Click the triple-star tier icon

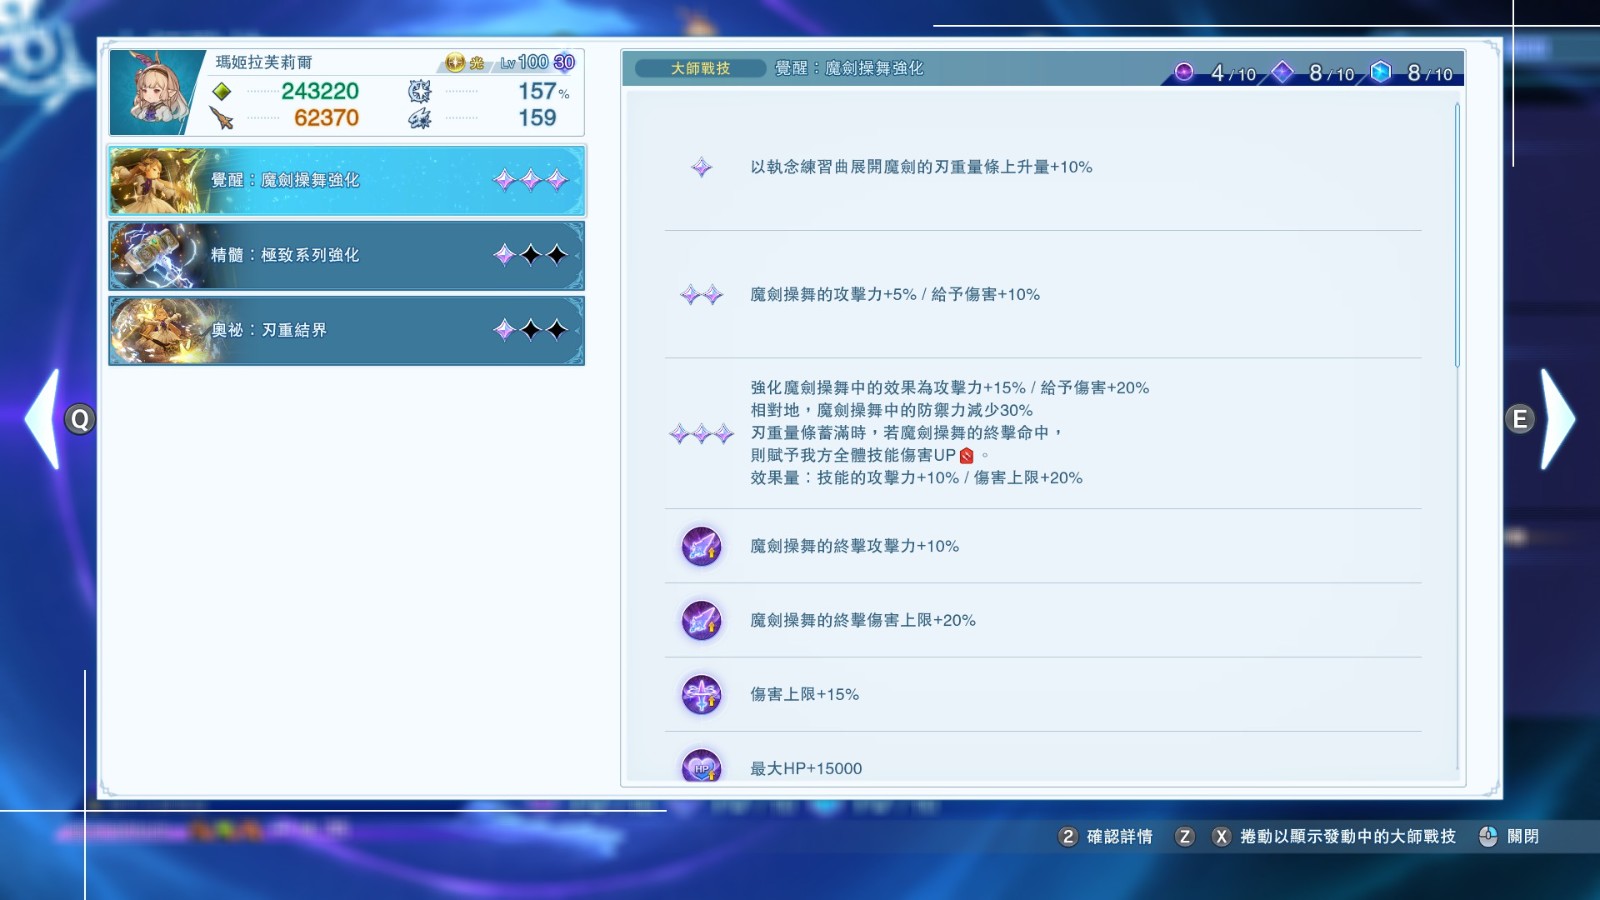701,433
